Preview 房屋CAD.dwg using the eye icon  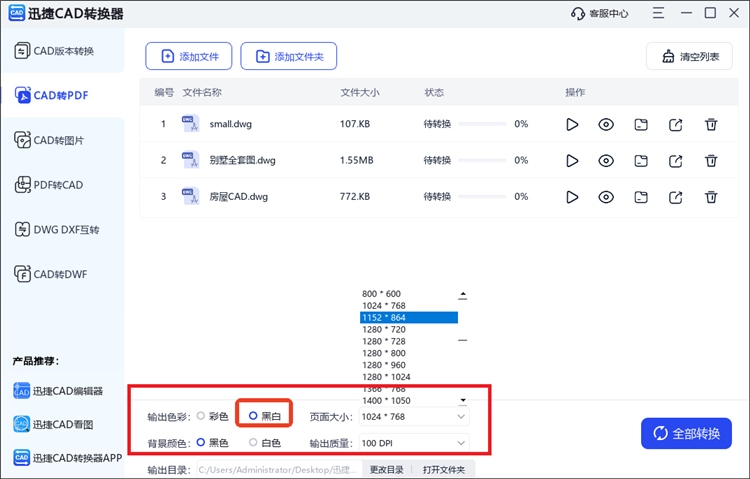click(606, 197)
